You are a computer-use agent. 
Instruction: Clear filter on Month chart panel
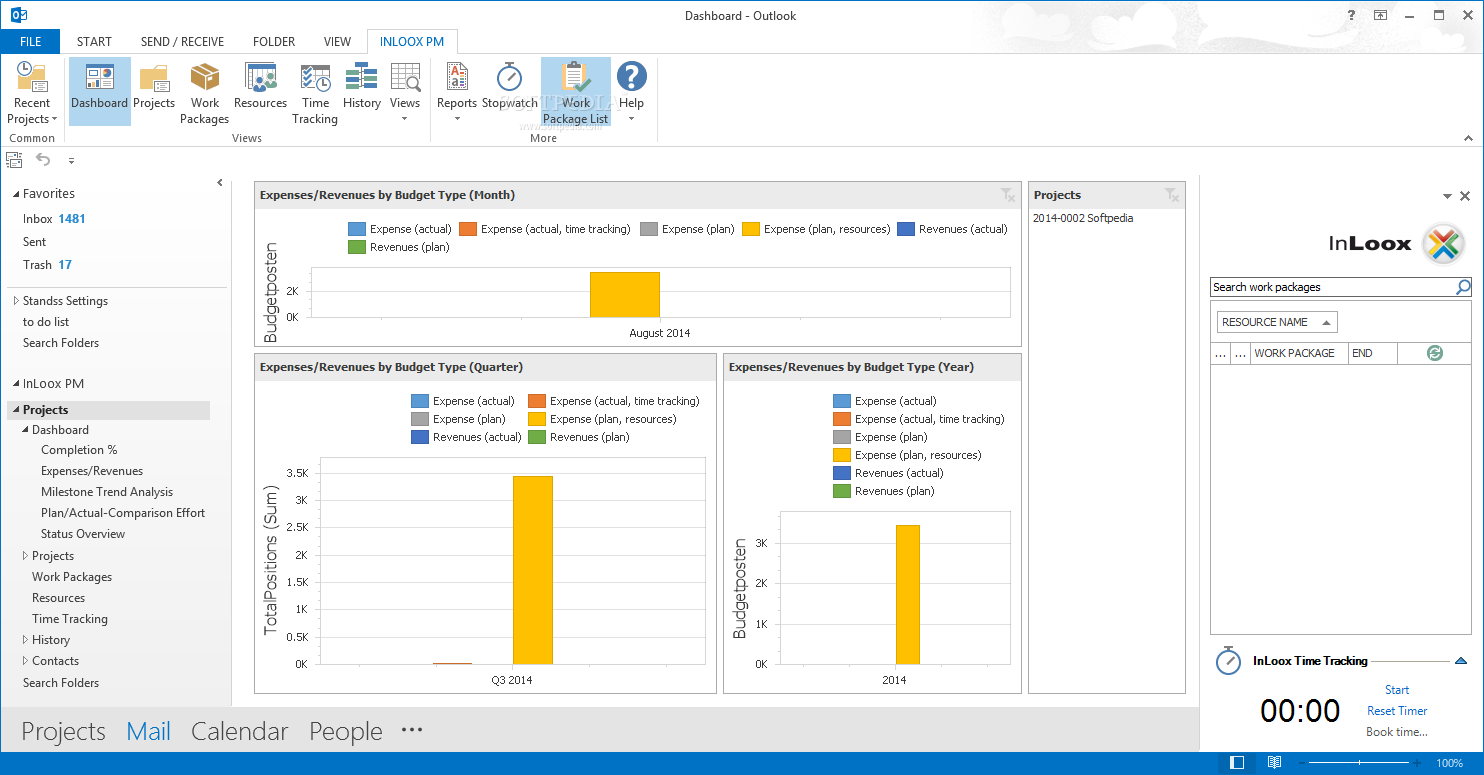1007,194
